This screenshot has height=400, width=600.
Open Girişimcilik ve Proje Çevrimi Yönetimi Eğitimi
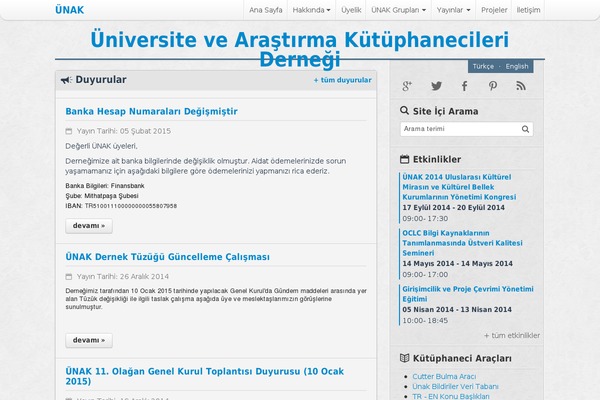coord(468,294)
